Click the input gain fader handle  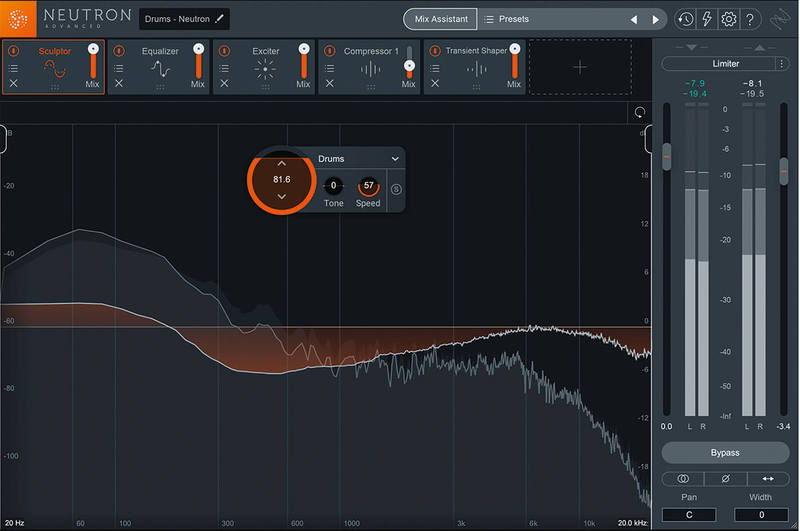pyautogui.click(x=666, y=157)
